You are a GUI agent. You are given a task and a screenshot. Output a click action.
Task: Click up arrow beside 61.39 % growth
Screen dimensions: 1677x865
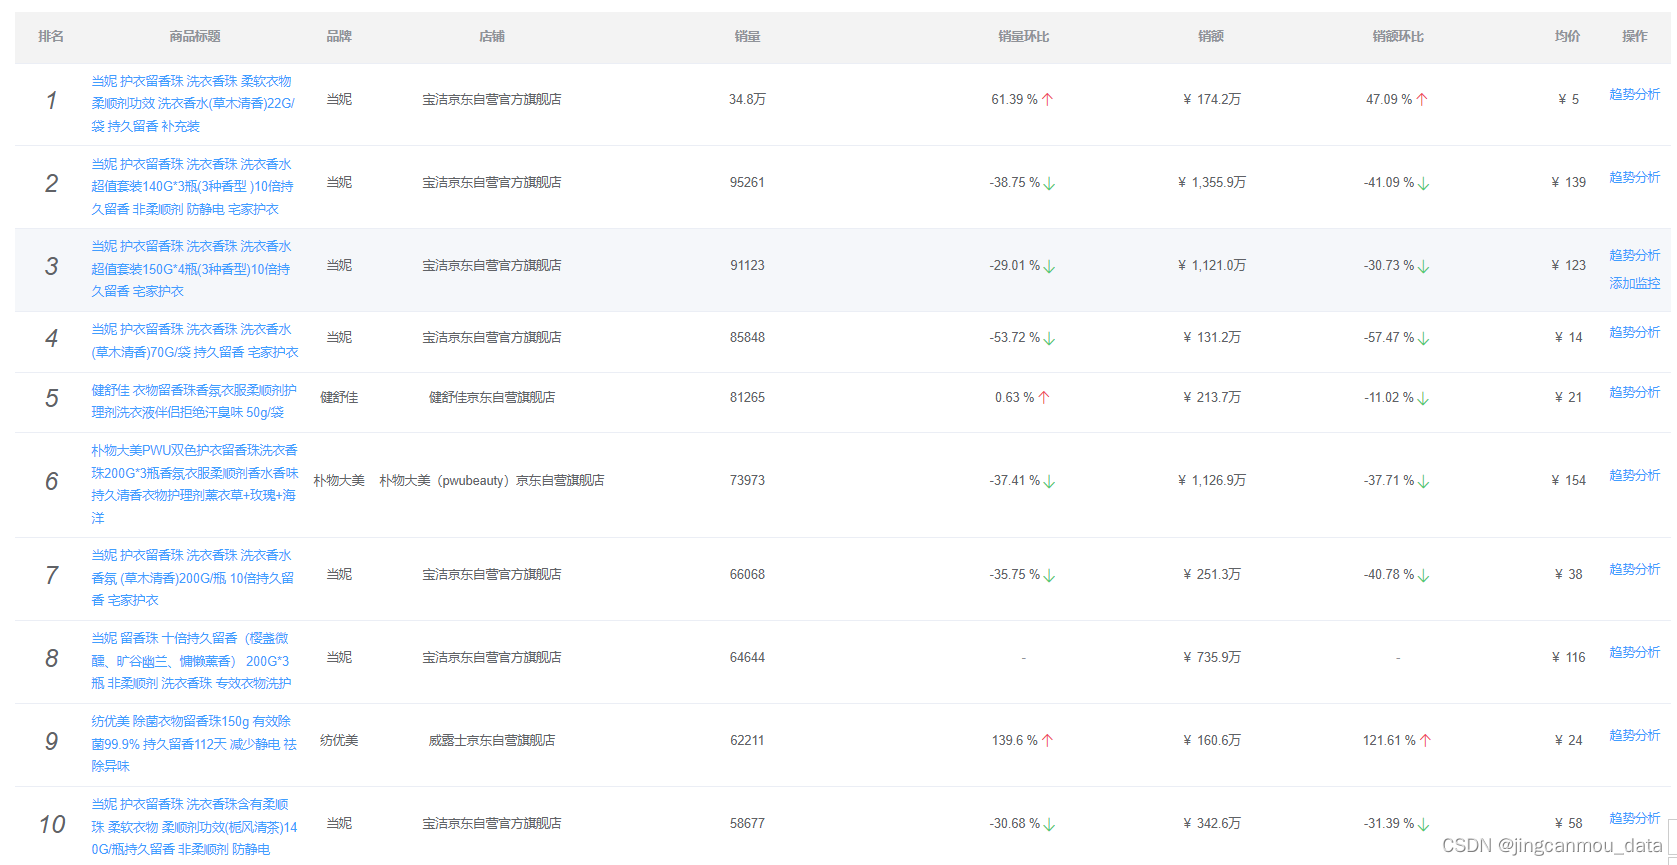coord(1047,99)
